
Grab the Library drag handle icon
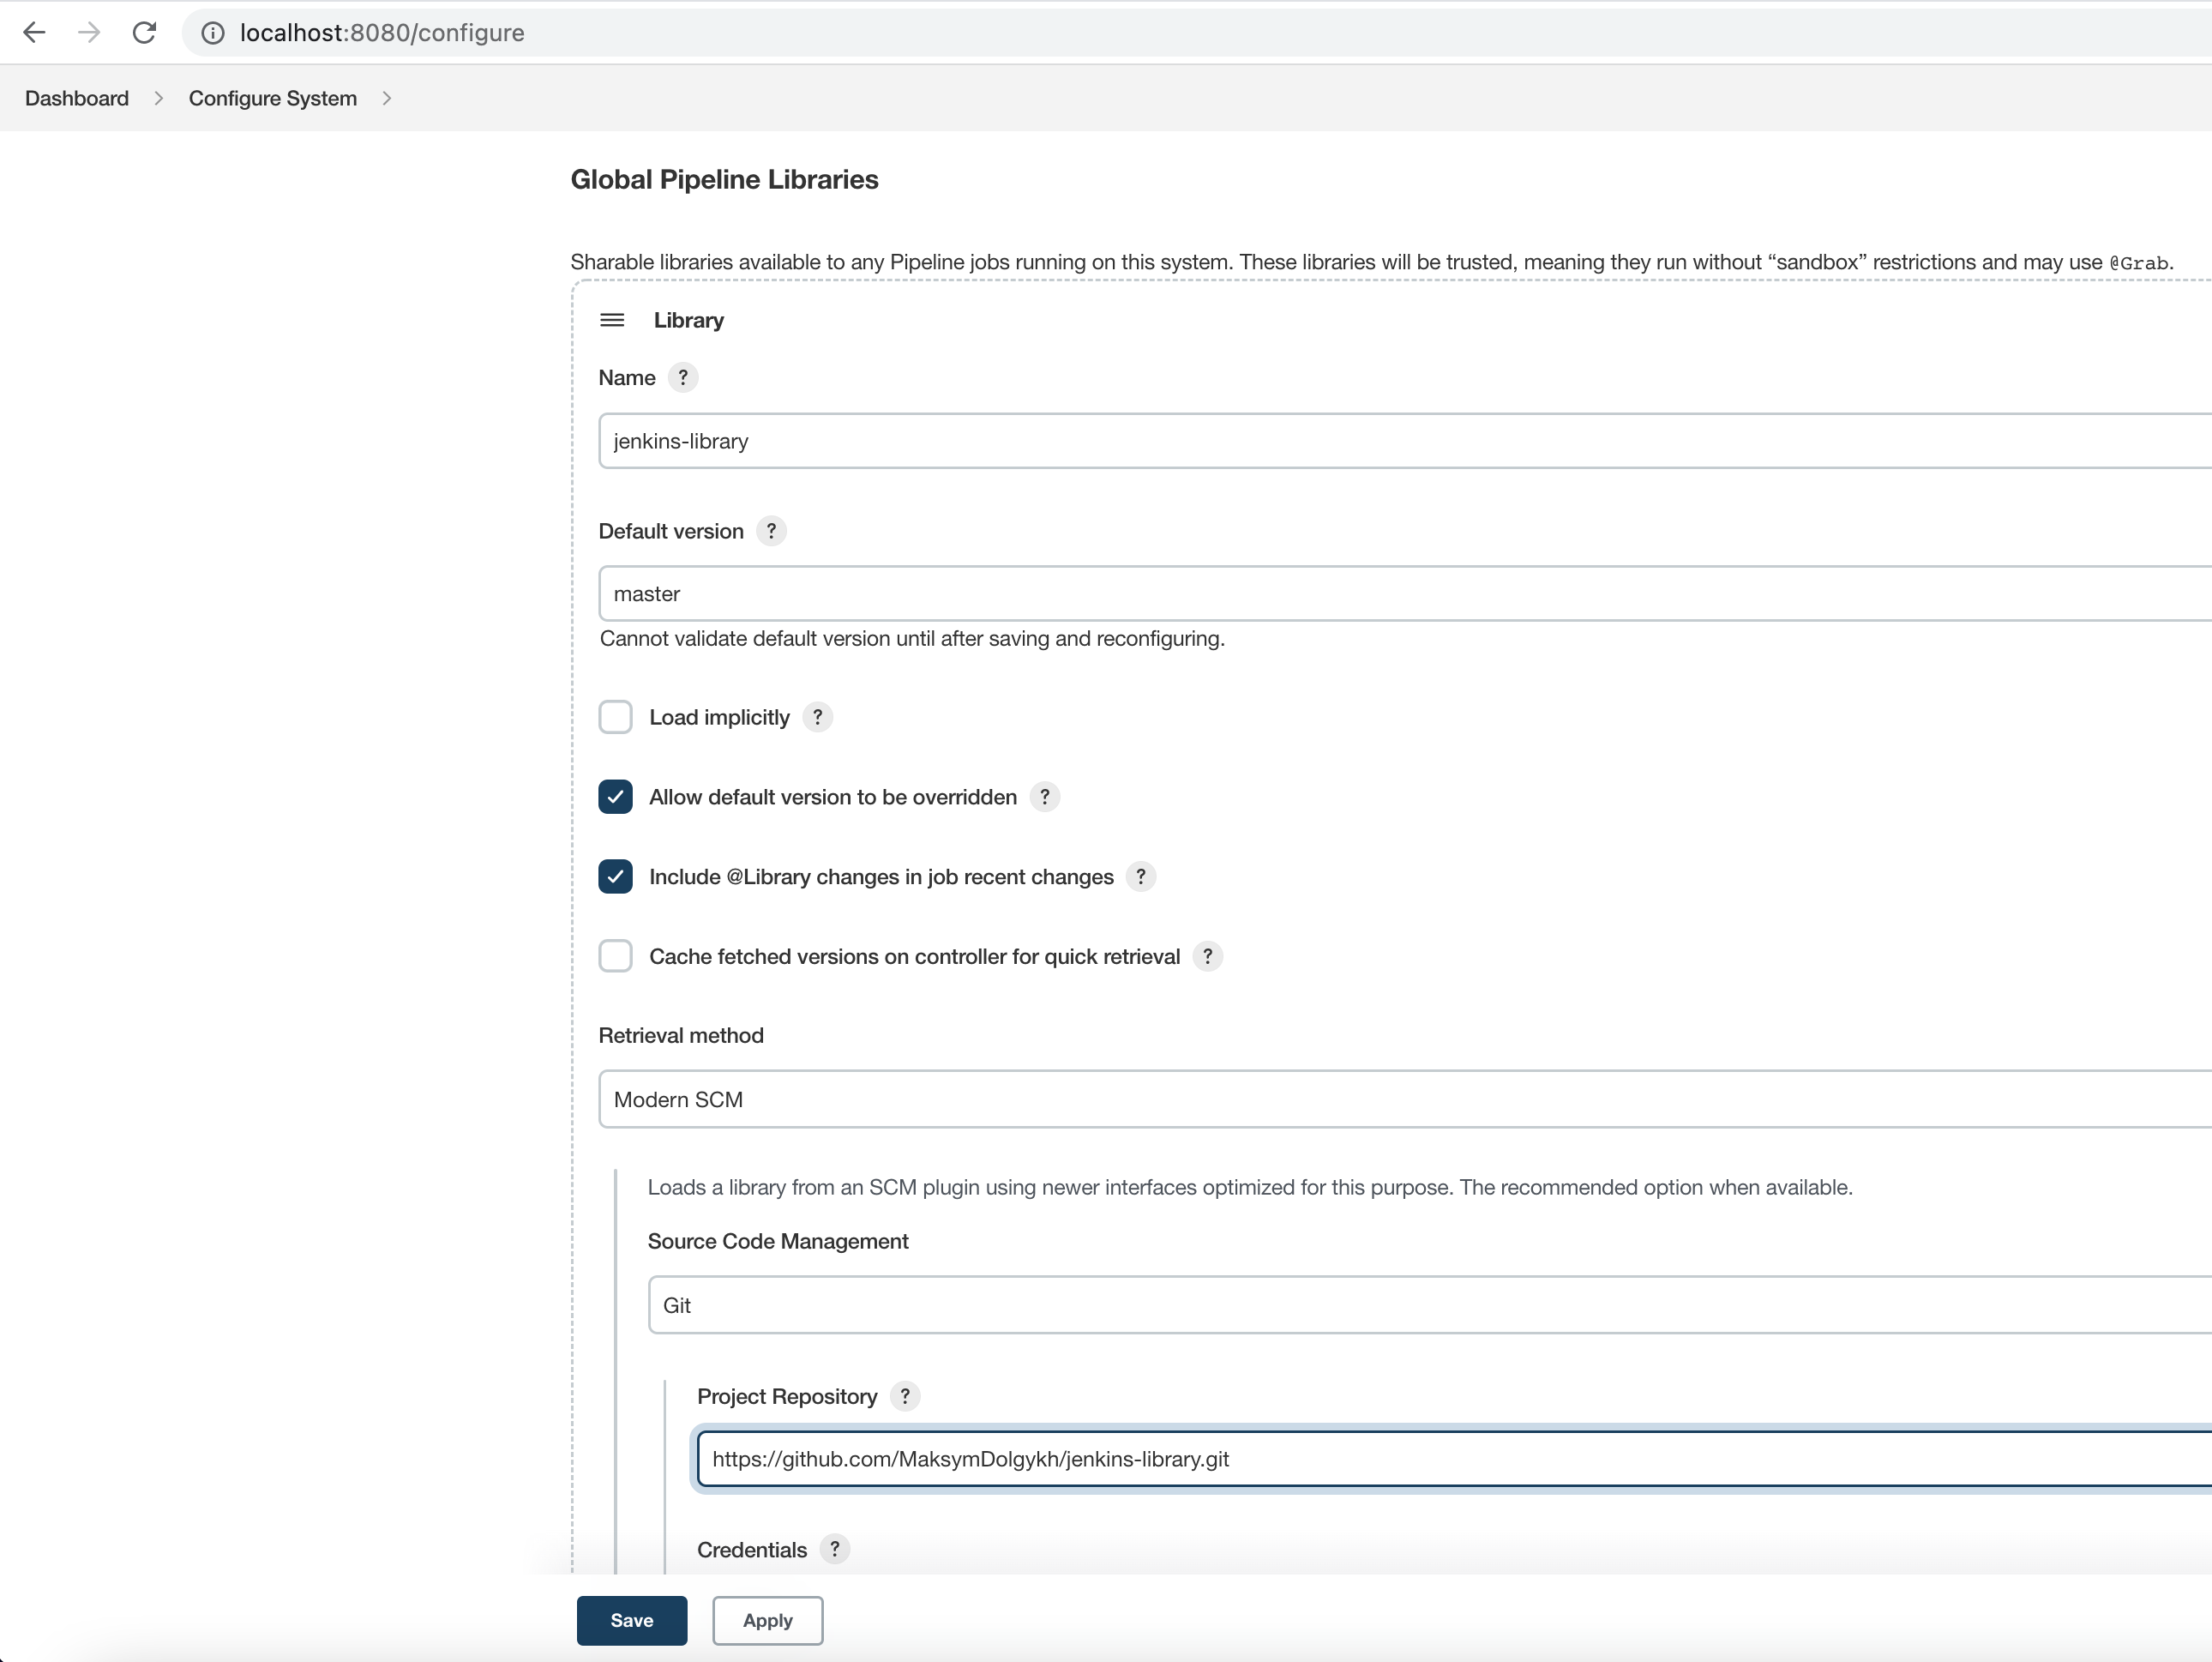[612, 320]
